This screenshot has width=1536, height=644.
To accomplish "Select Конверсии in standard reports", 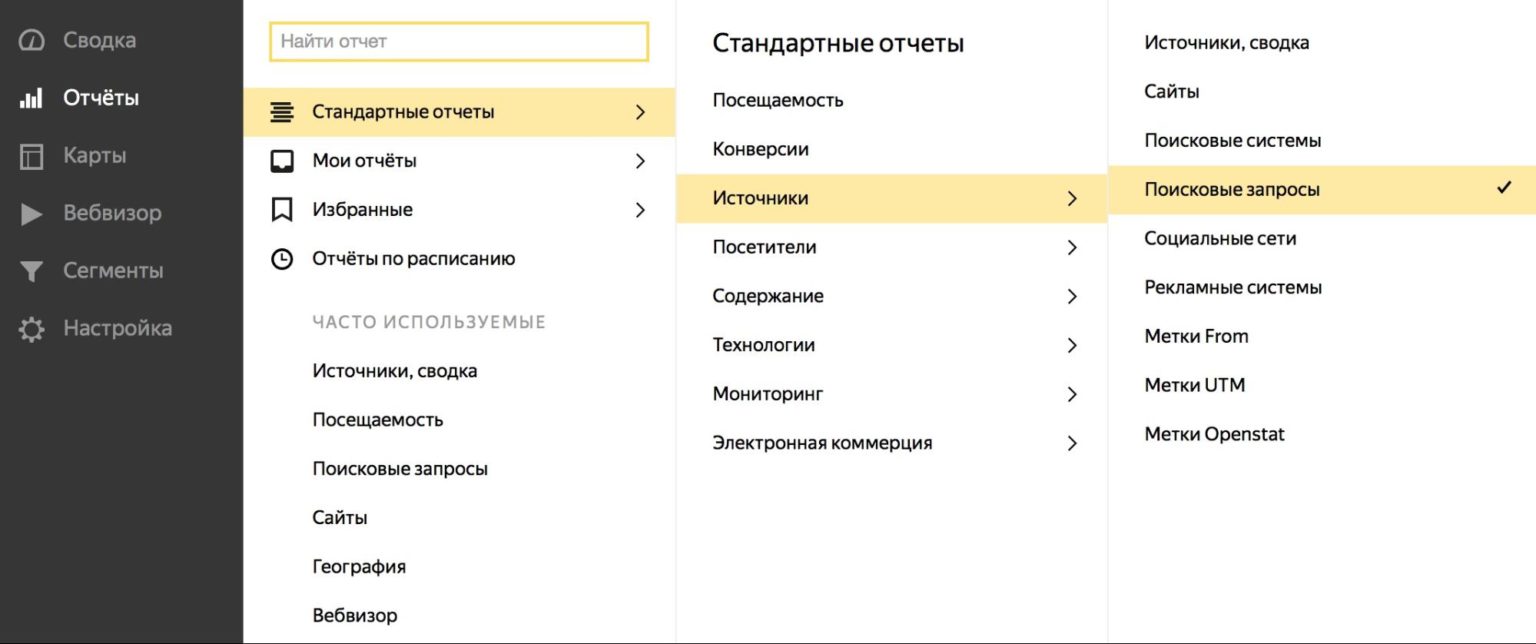I will pyautogui.click(x=760, y=149).
